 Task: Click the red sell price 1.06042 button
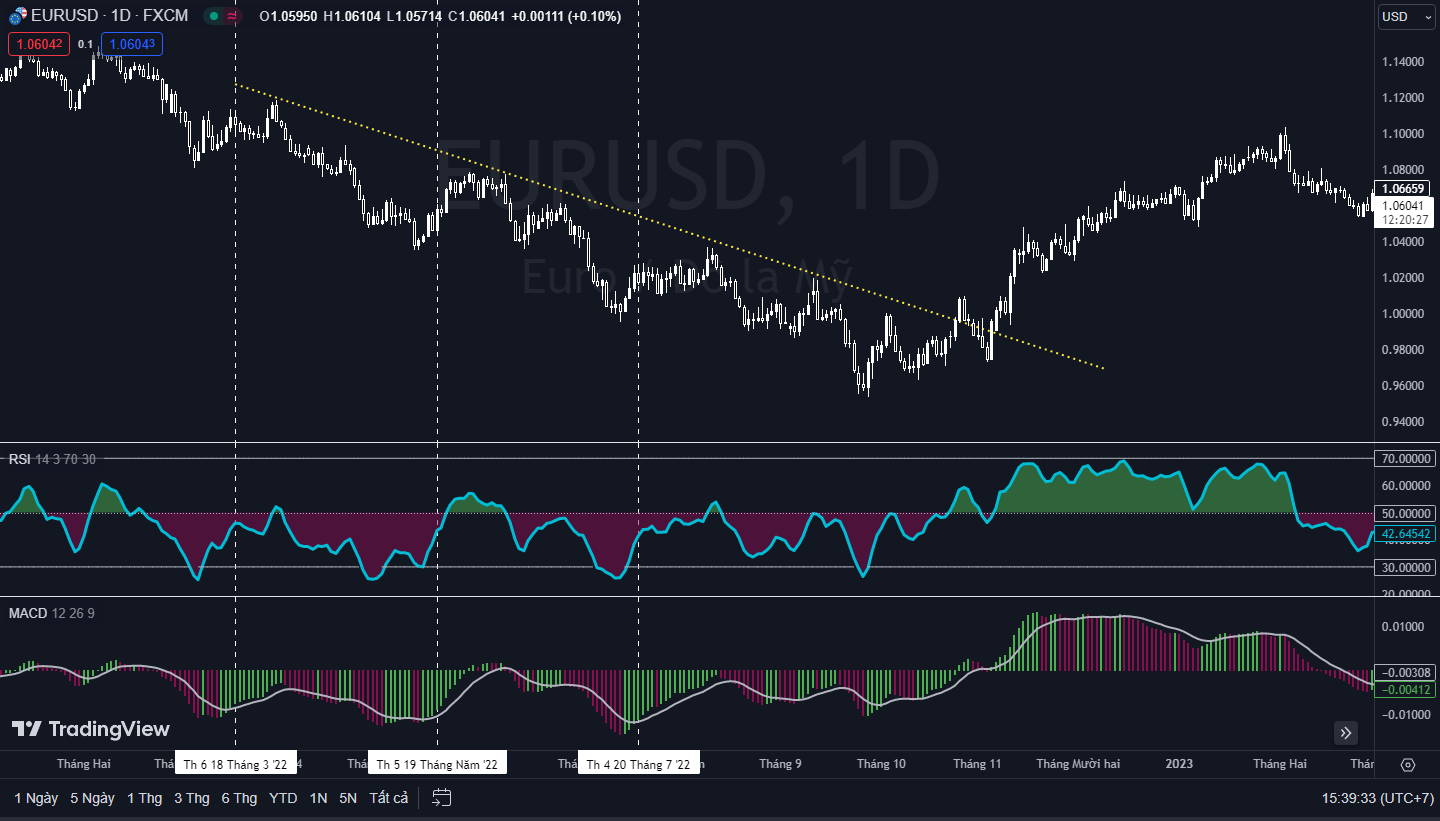(x=39, y=44)
